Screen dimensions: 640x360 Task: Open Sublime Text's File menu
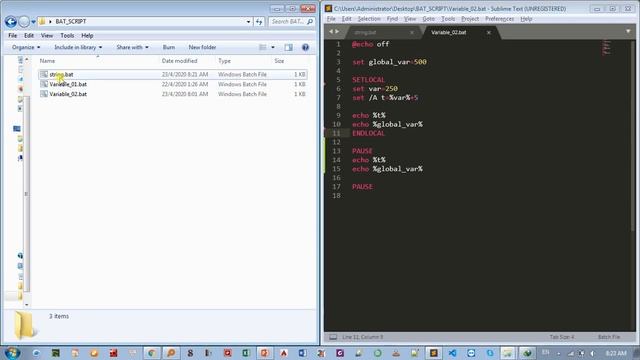(331, 19)
